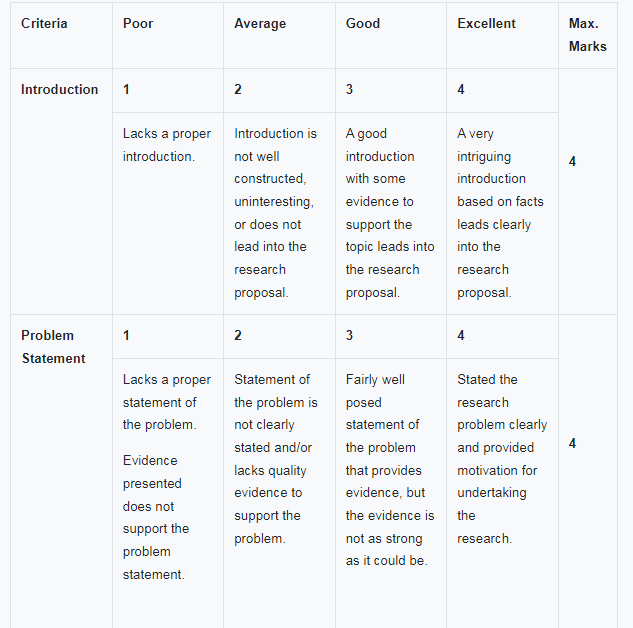633x628 pixels.
Task: Click 'Evidence presented does not support' paragraph
Action: pyautogui.click(x=155, y=517)
